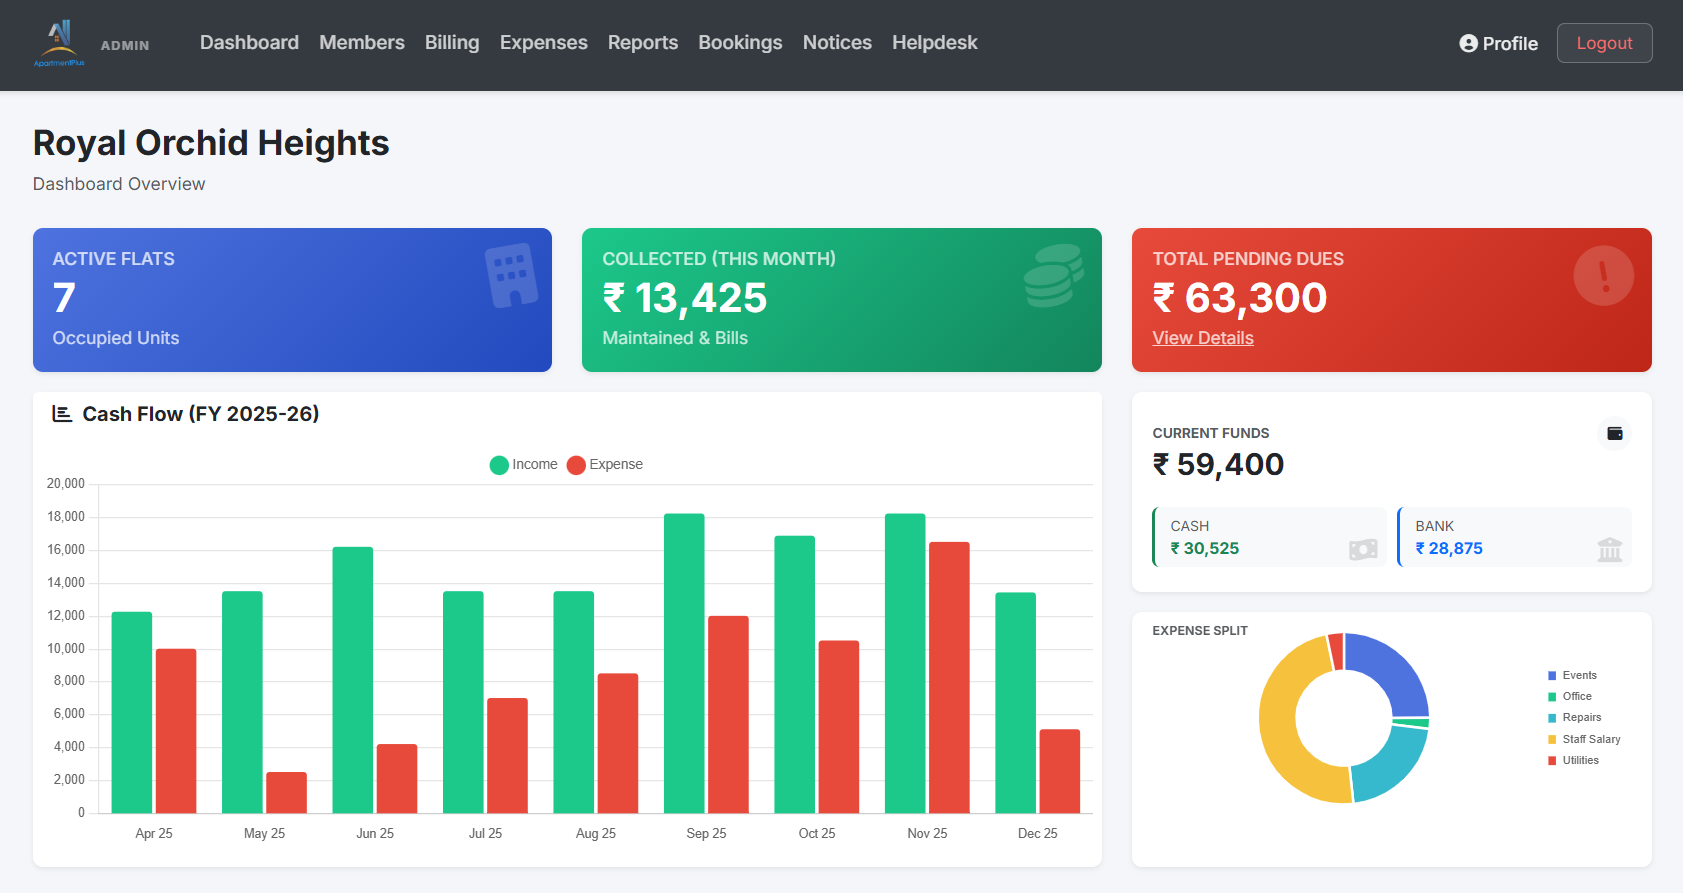Viewport: 1683px width, 893px height.
Task: Click the May 25 expense bar
Action: (286, 792)
